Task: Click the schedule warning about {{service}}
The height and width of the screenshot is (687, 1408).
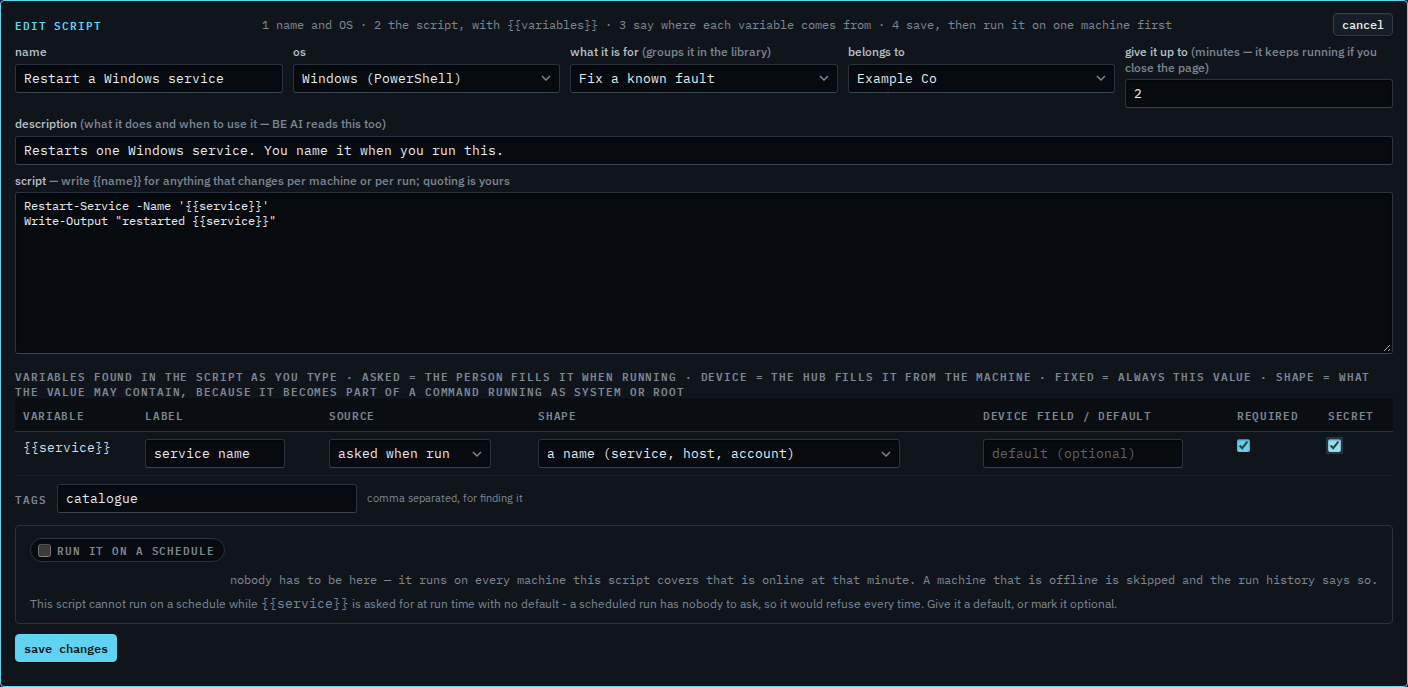Action: pyautogui.click(x=573, y=604)
